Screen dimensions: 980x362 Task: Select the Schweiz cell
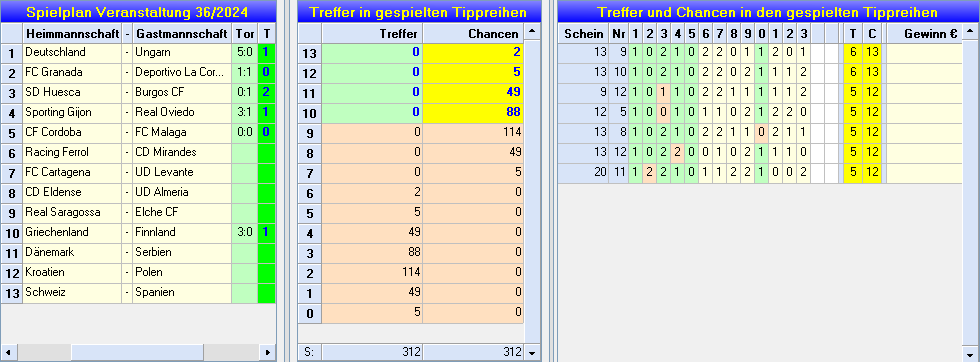coord(72,293)
